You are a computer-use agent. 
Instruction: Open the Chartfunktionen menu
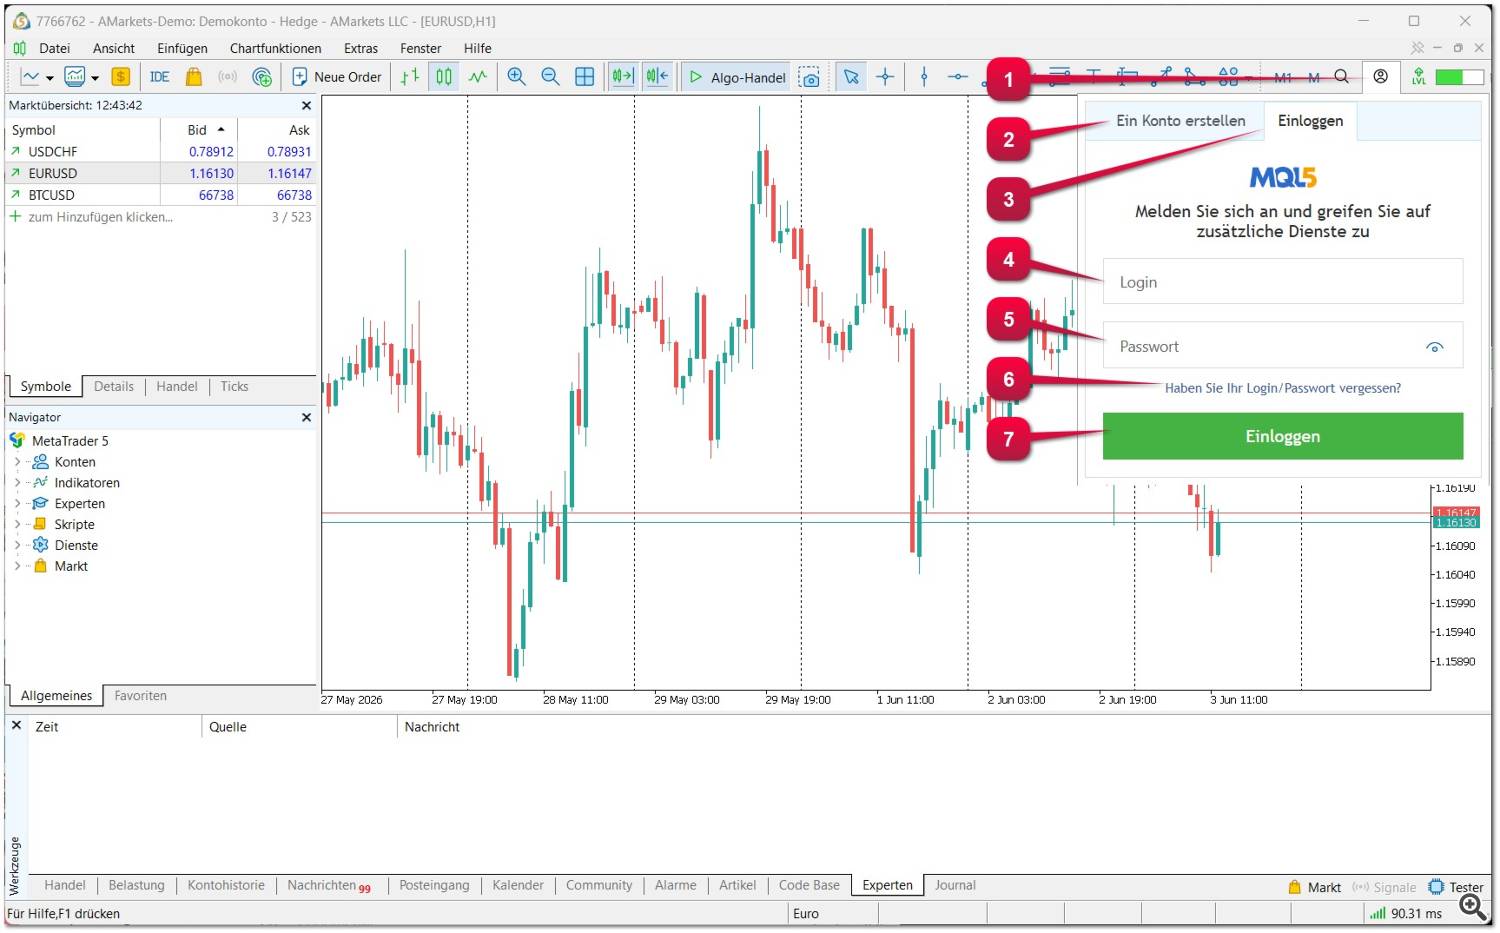point(275,48)
